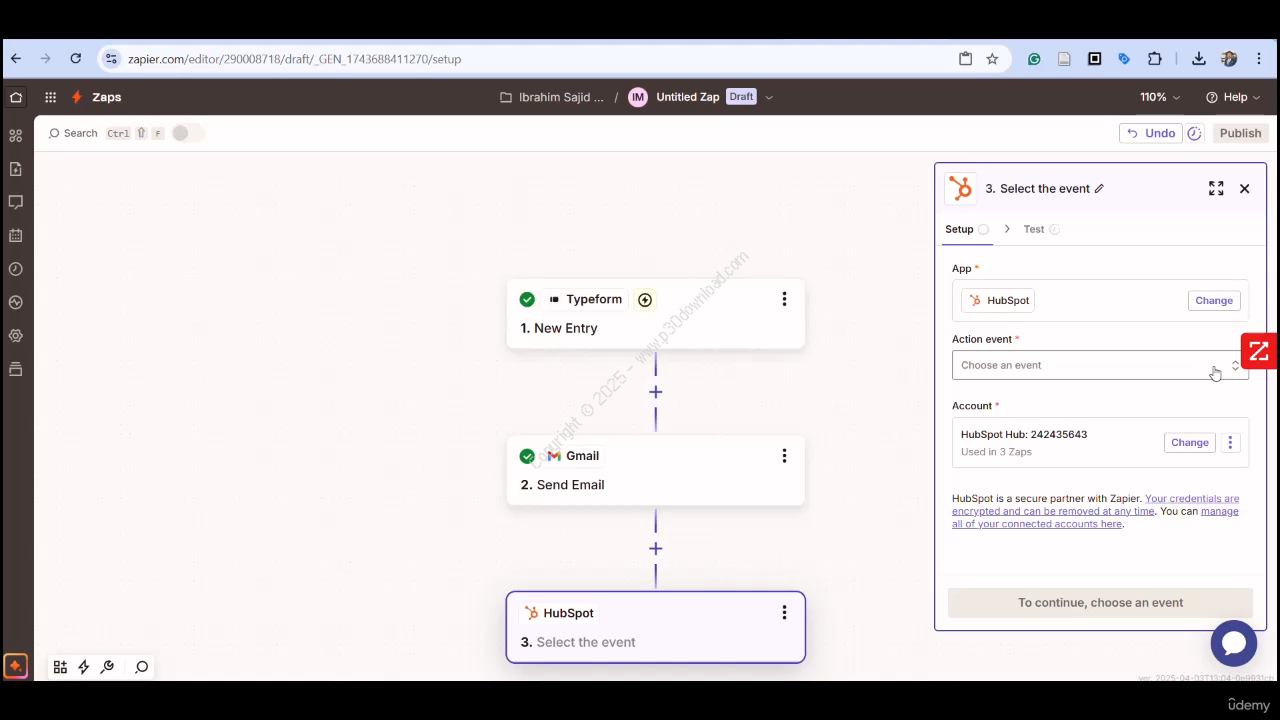Click the magnifier icon in bottom toolbar
Screen dimensions: 1280x720
[142, 667]
